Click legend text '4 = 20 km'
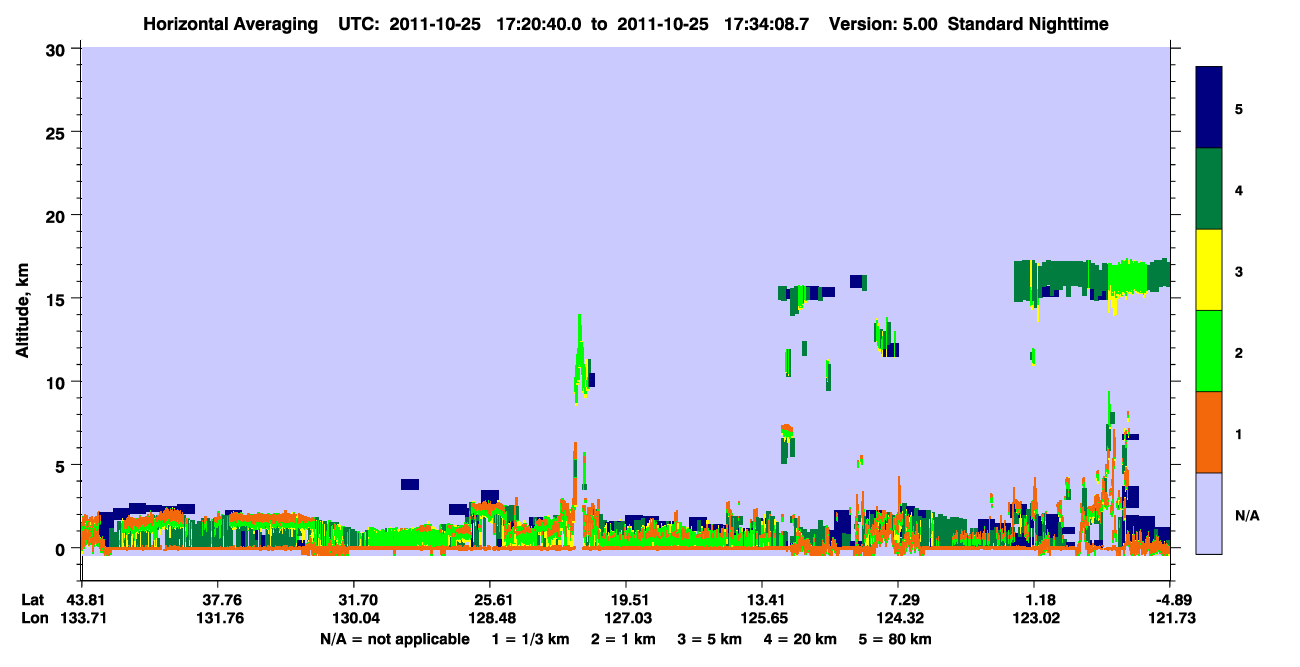This screenshot has width=1300, height=667. pyautogui.click(x=800, y=639)
